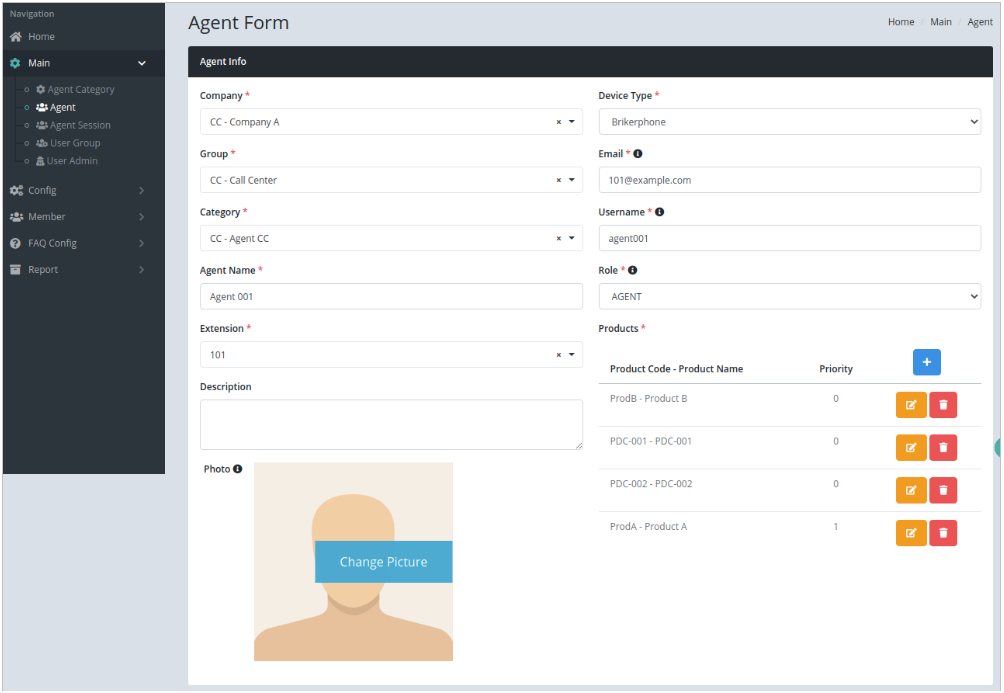
Task: Add a new product with the plus icon
Action: pyautogui.click(x=926, y=362)
